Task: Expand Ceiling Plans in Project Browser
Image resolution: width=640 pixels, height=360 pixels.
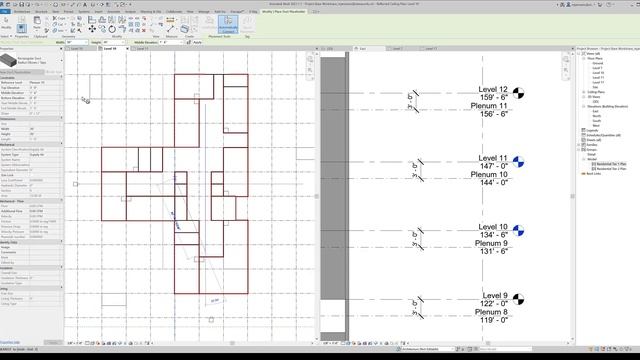Action: 584,92
